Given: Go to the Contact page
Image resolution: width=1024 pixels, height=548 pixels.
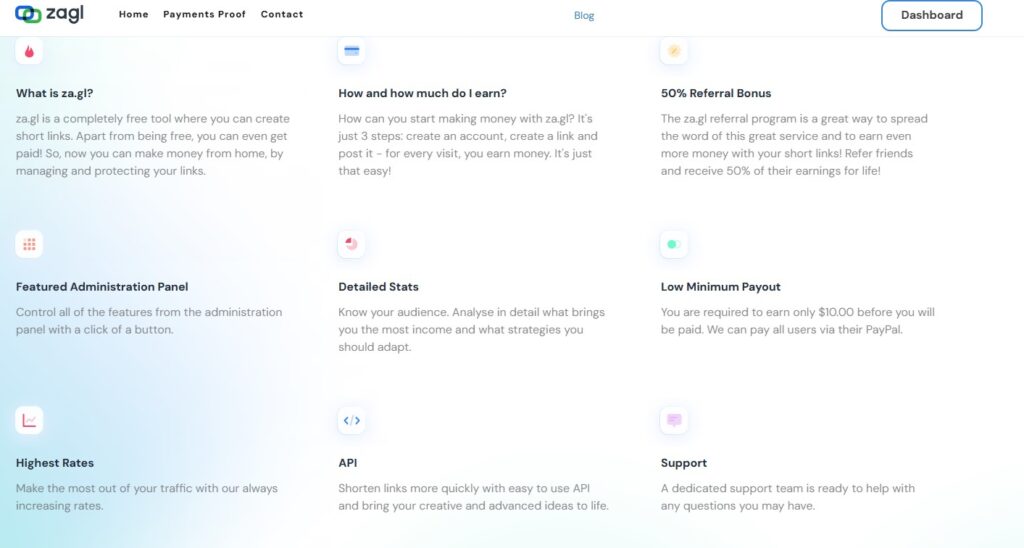Looking at the screenshot, I should [x=282, y=14].
